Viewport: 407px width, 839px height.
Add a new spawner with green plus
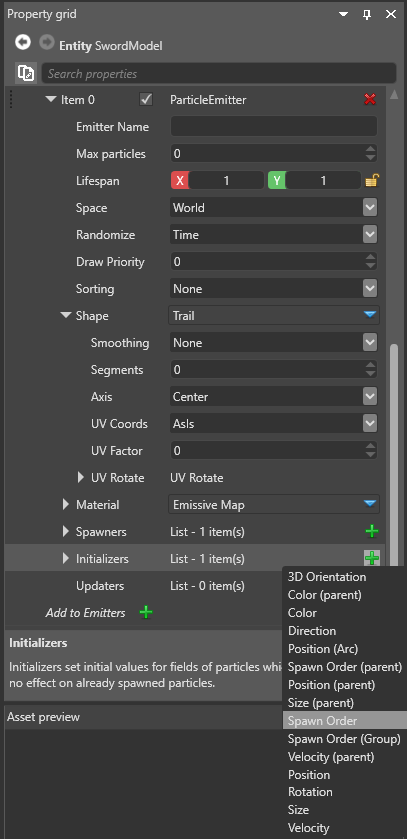(372, 531)
